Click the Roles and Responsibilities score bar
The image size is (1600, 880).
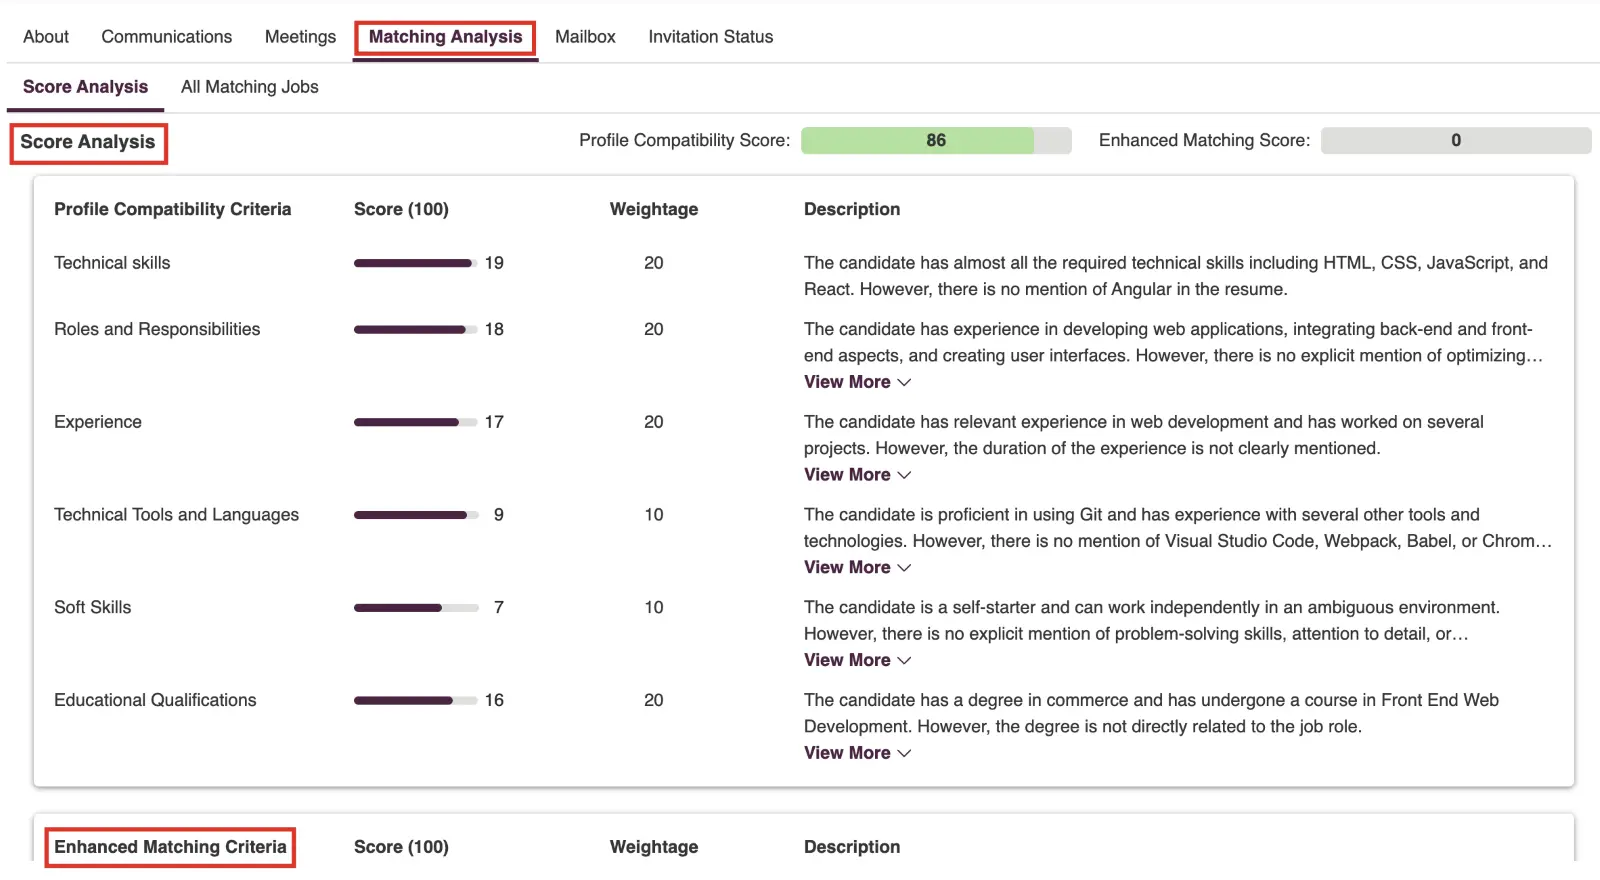(x=415, y=329)
